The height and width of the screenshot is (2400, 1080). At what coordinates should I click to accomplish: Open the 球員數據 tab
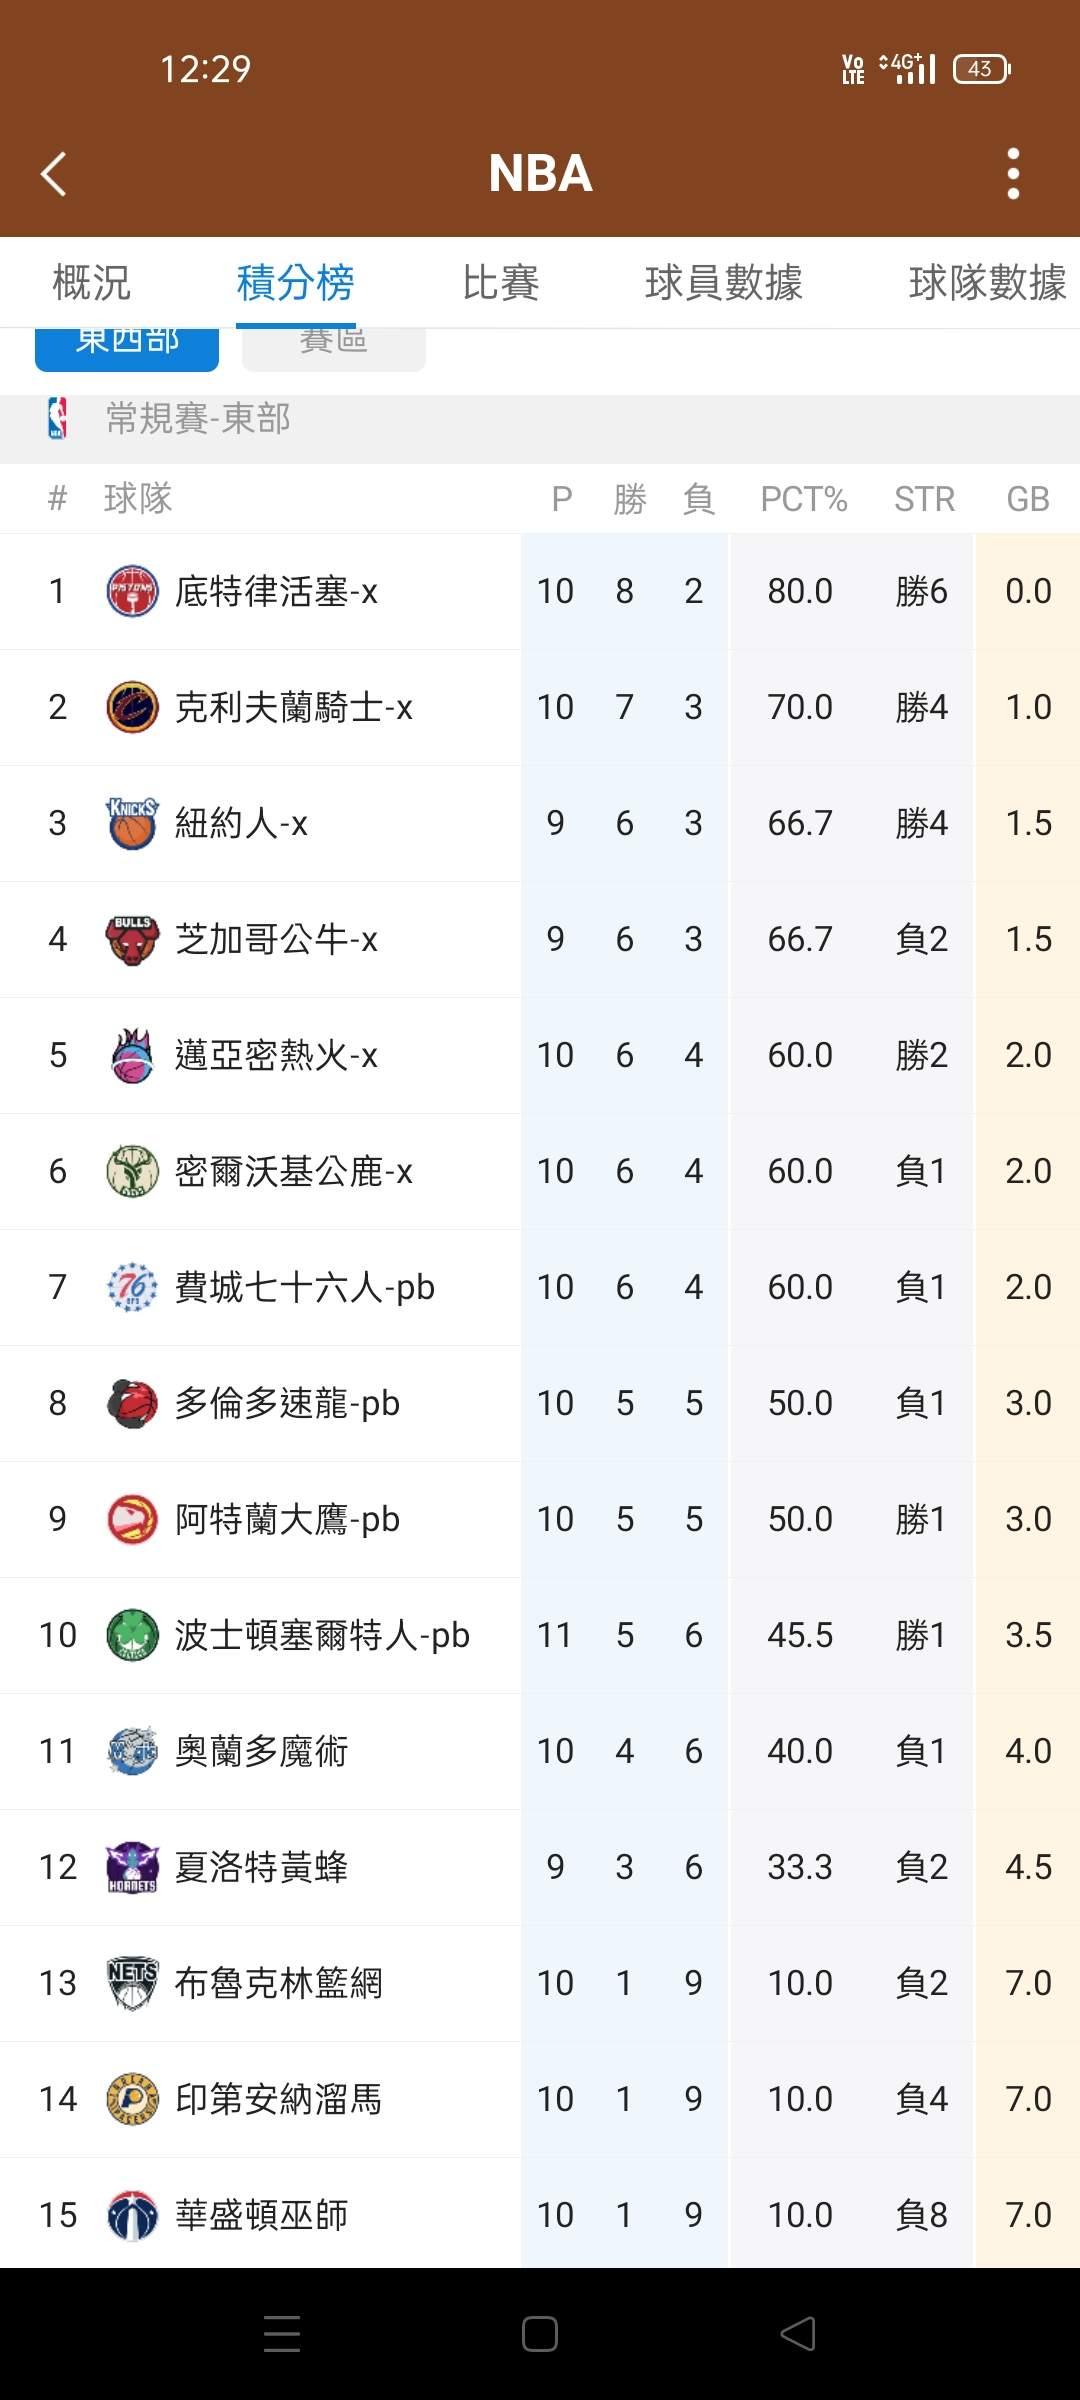point(723,282)
